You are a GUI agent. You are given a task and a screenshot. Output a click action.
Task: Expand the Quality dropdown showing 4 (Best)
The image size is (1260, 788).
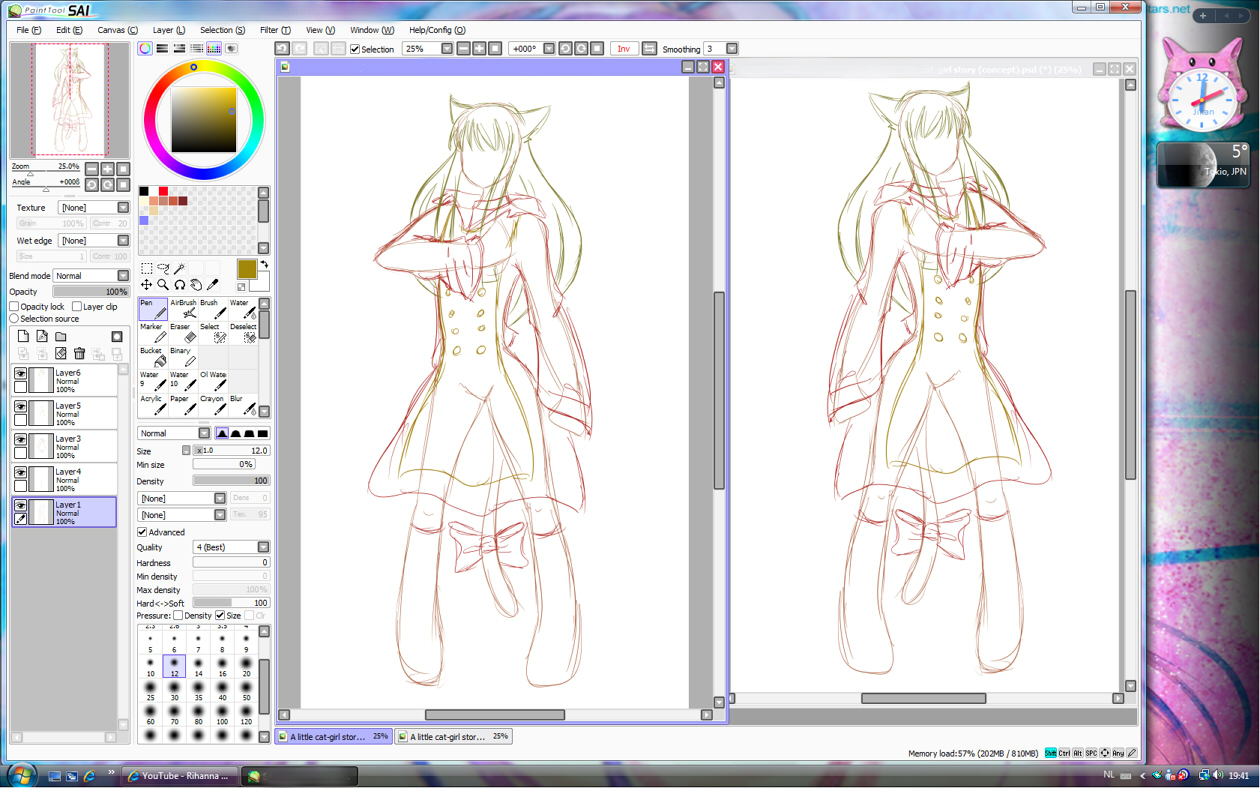(x=263, y=547)
